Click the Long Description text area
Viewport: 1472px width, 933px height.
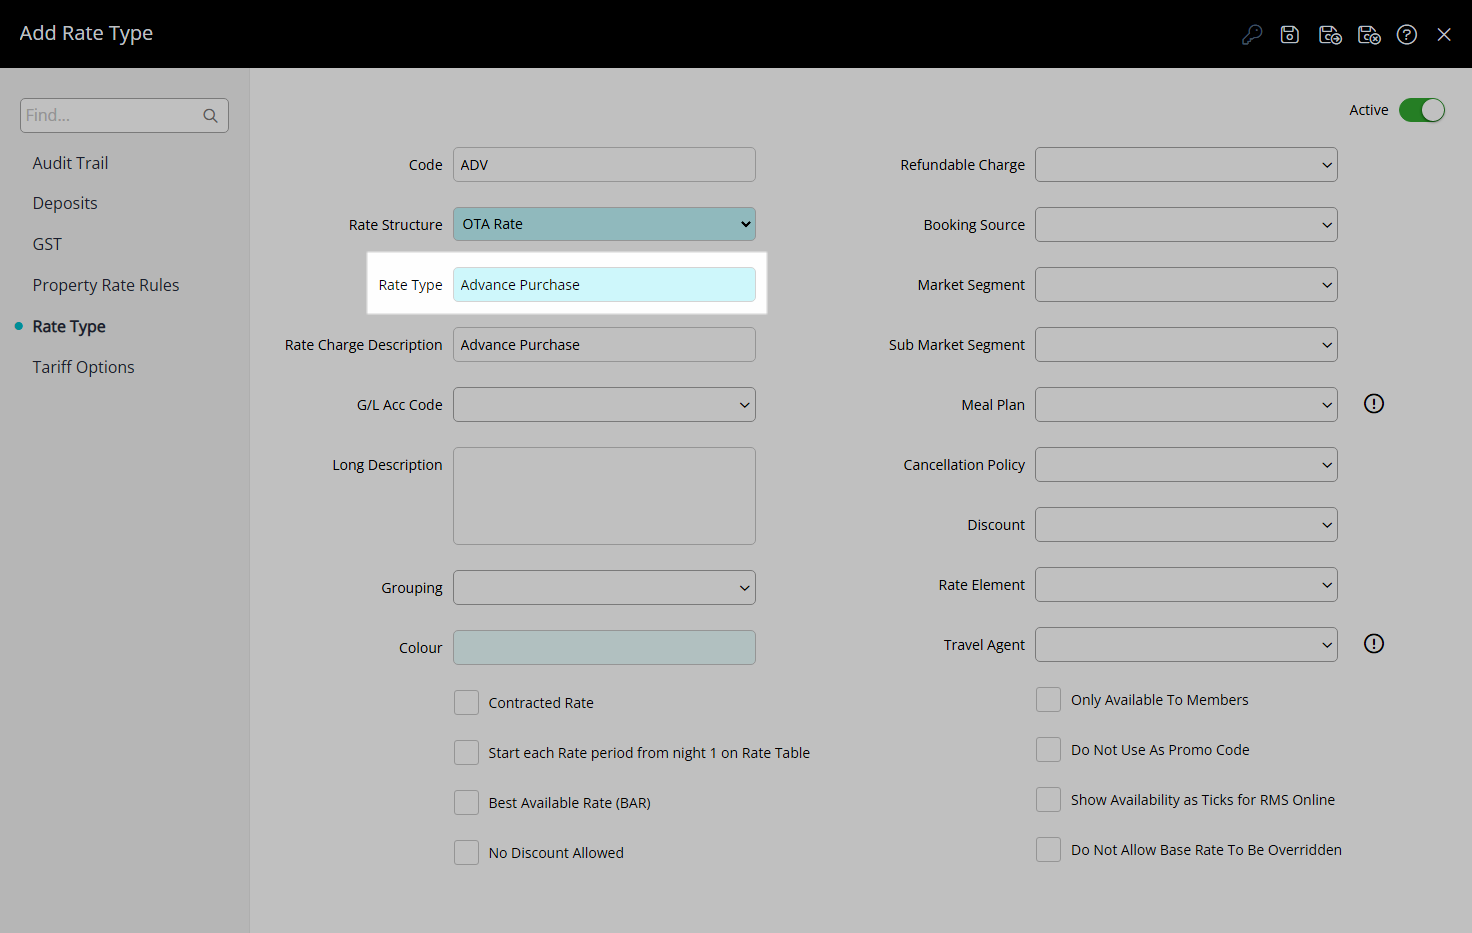coord(604,496)
